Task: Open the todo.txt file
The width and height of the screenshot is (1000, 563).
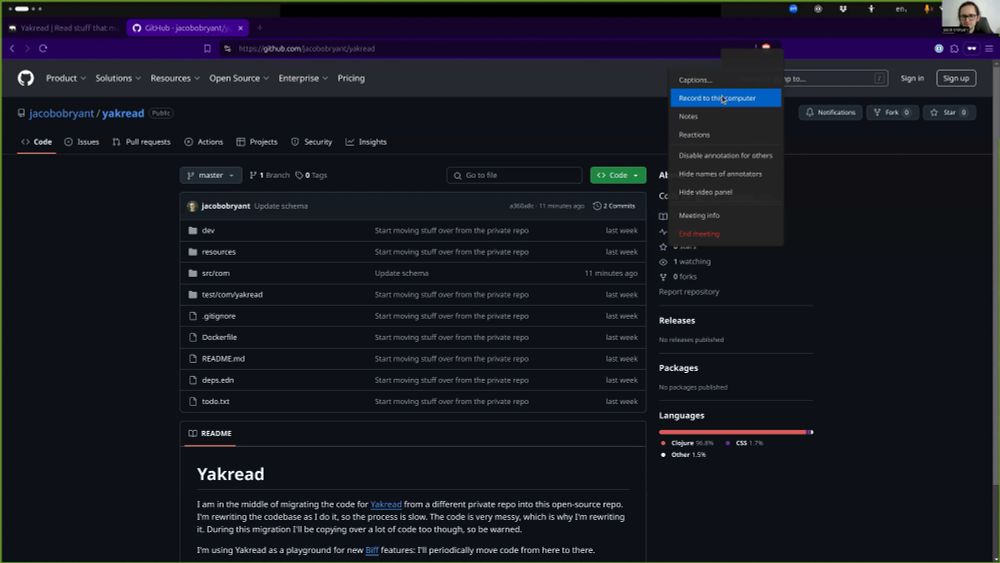Action: click(x=216, y=402)
